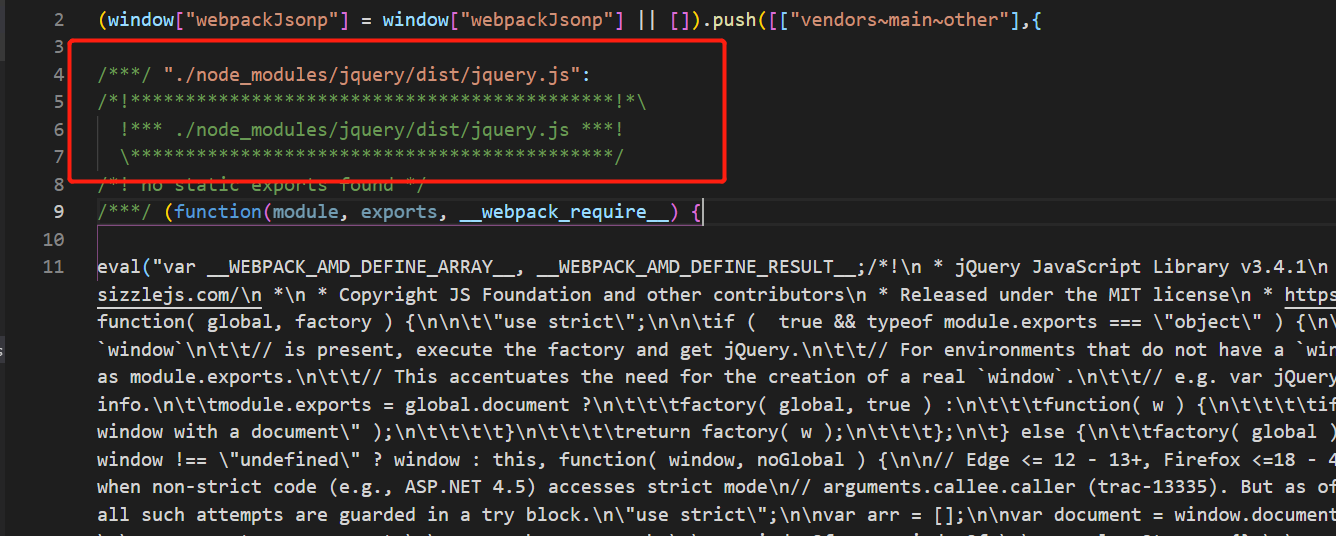Click the asterisk comment row on line 5
This screenshot has height=536, width=1336.
(x=372, y=102)
